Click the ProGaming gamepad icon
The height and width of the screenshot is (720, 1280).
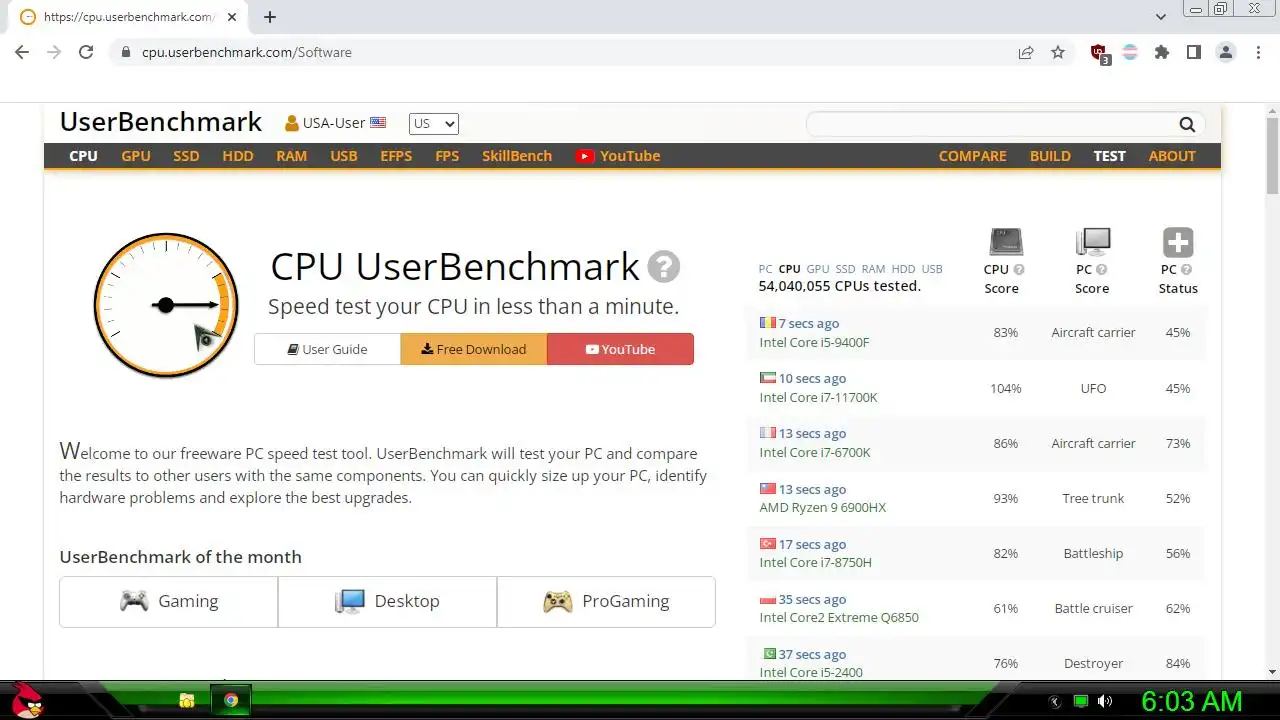point(557,601)
